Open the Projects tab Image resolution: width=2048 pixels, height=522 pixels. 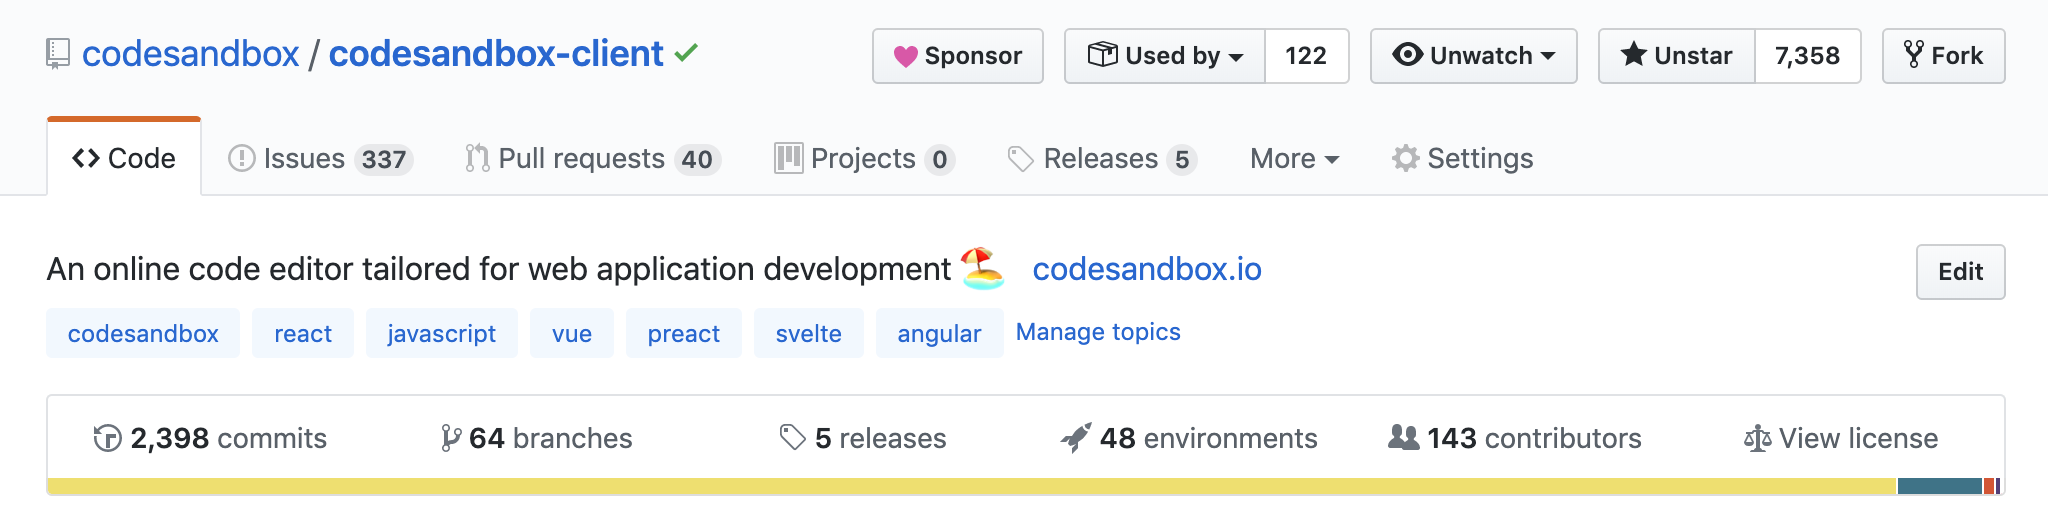click(864, 158)
